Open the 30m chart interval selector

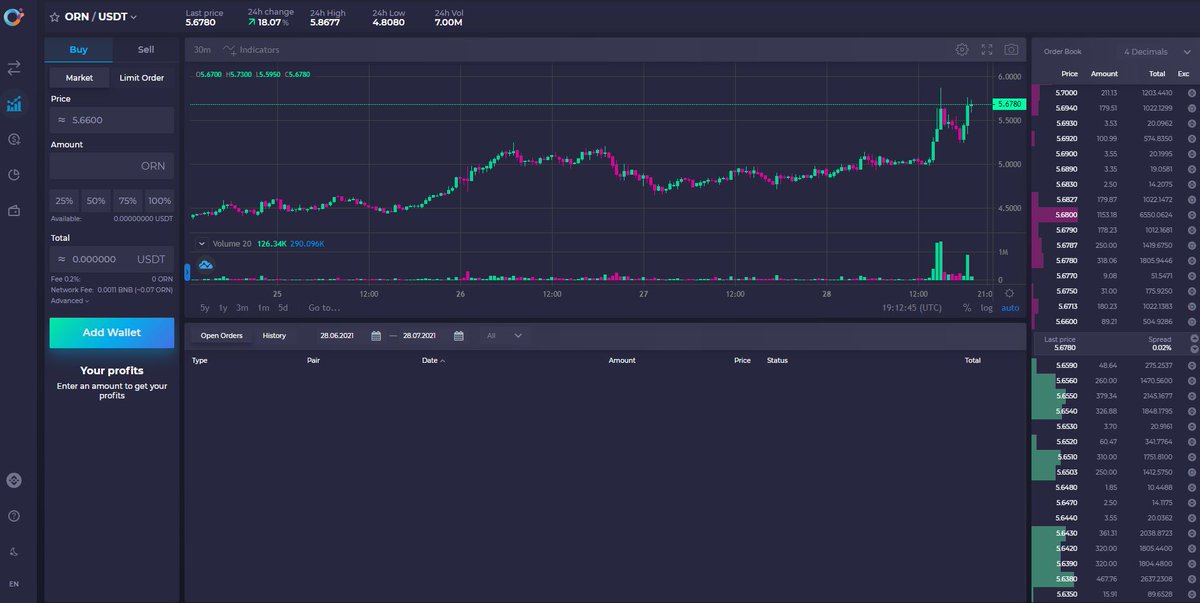pyautogui.click(x=203, y=49)
